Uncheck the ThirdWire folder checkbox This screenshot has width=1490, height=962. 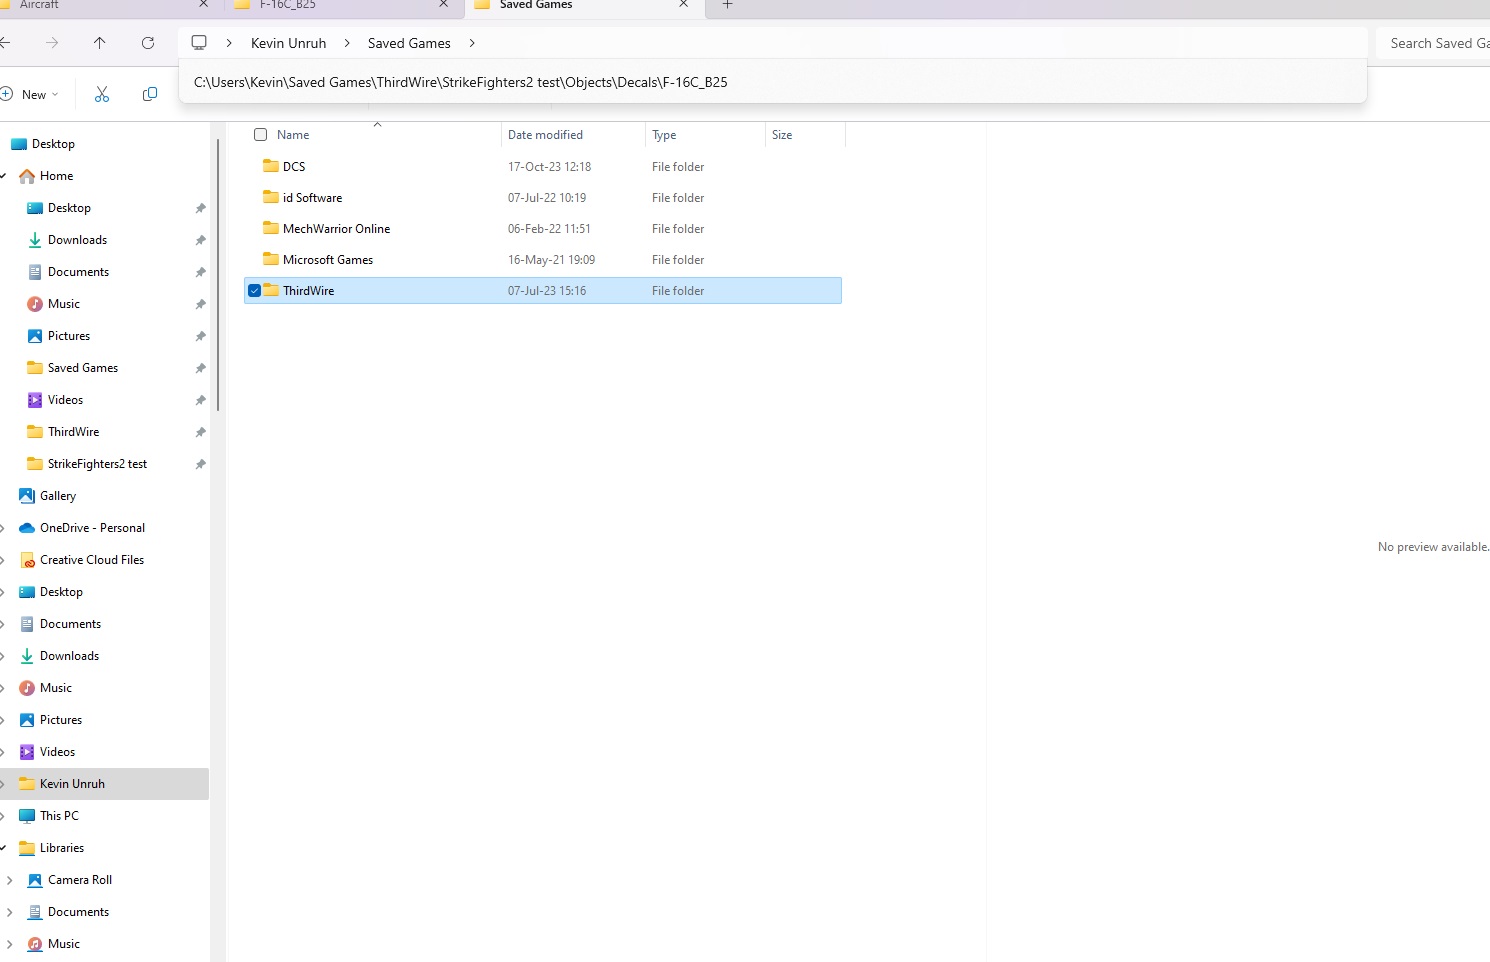pyautogui.click(x=254, y=291)
